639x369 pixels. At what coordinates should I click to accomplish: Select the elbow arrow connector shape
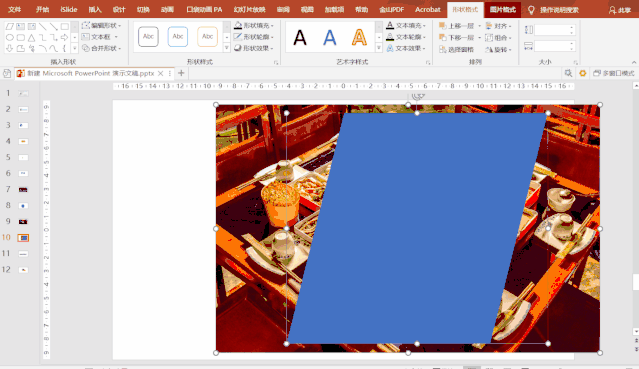(x=53, y=38)
